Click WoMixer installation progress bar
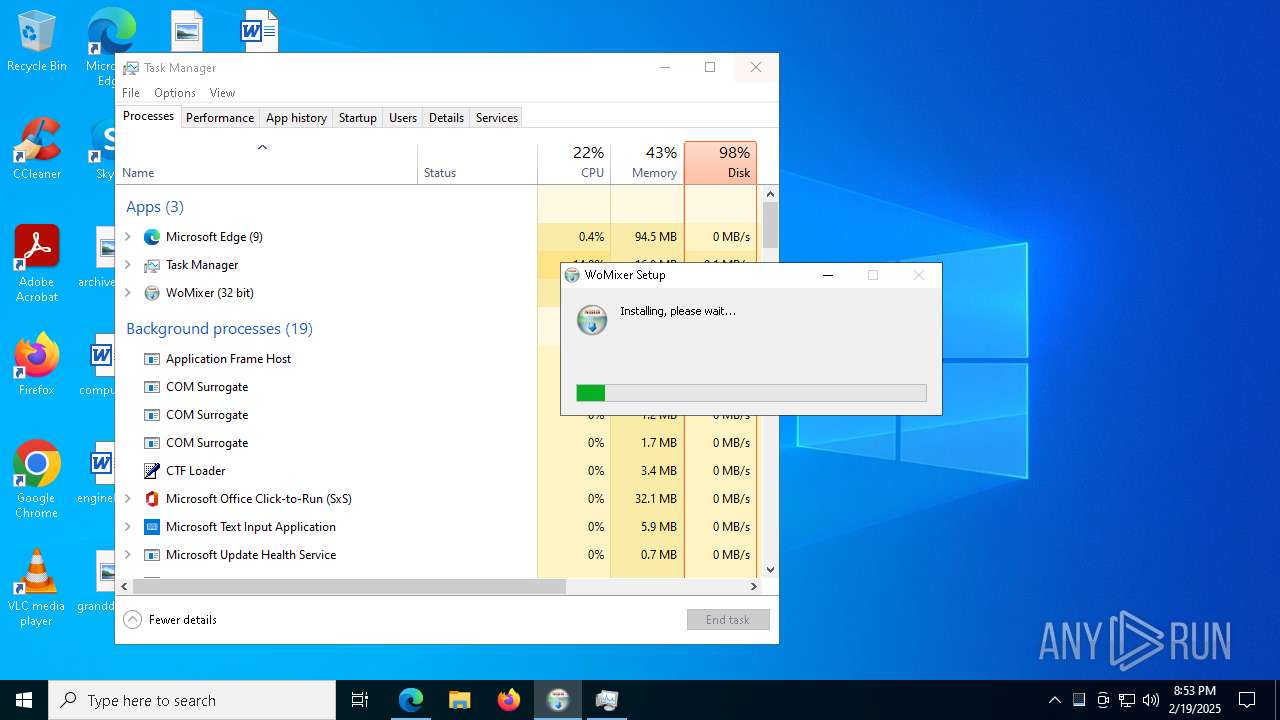Screen dimensions: 1280x720 (751, 393)
